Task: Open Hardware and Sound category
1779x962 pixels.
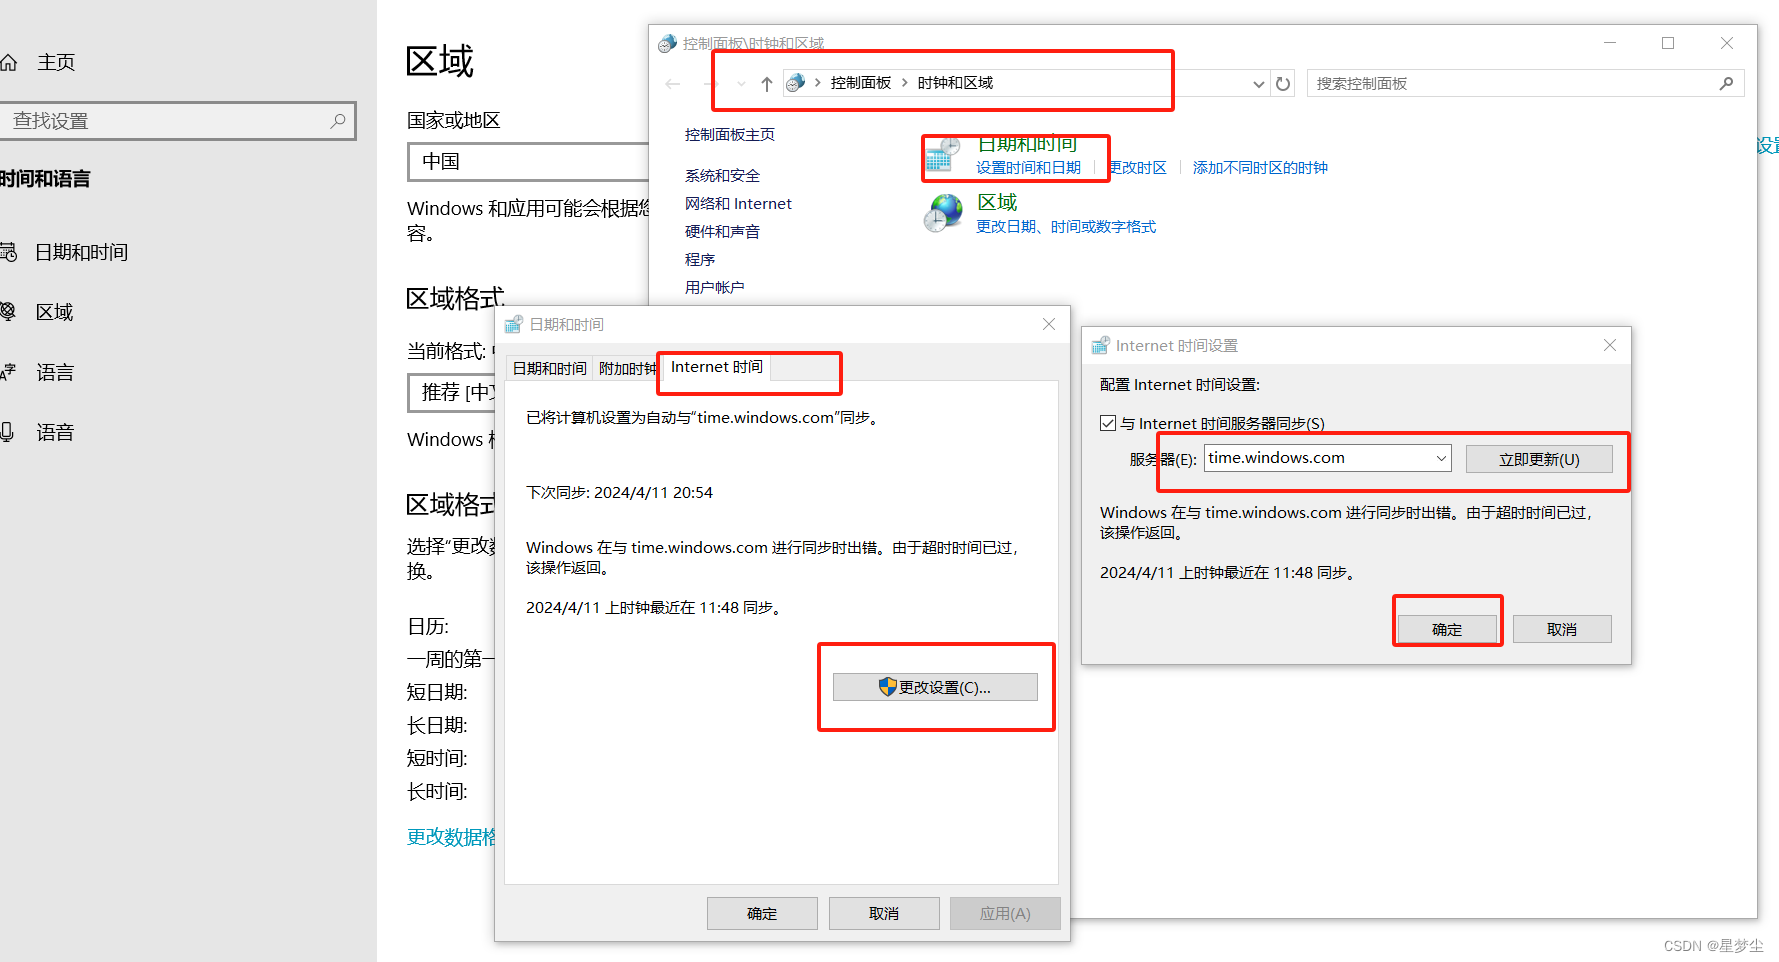Action: coord(722,232)
